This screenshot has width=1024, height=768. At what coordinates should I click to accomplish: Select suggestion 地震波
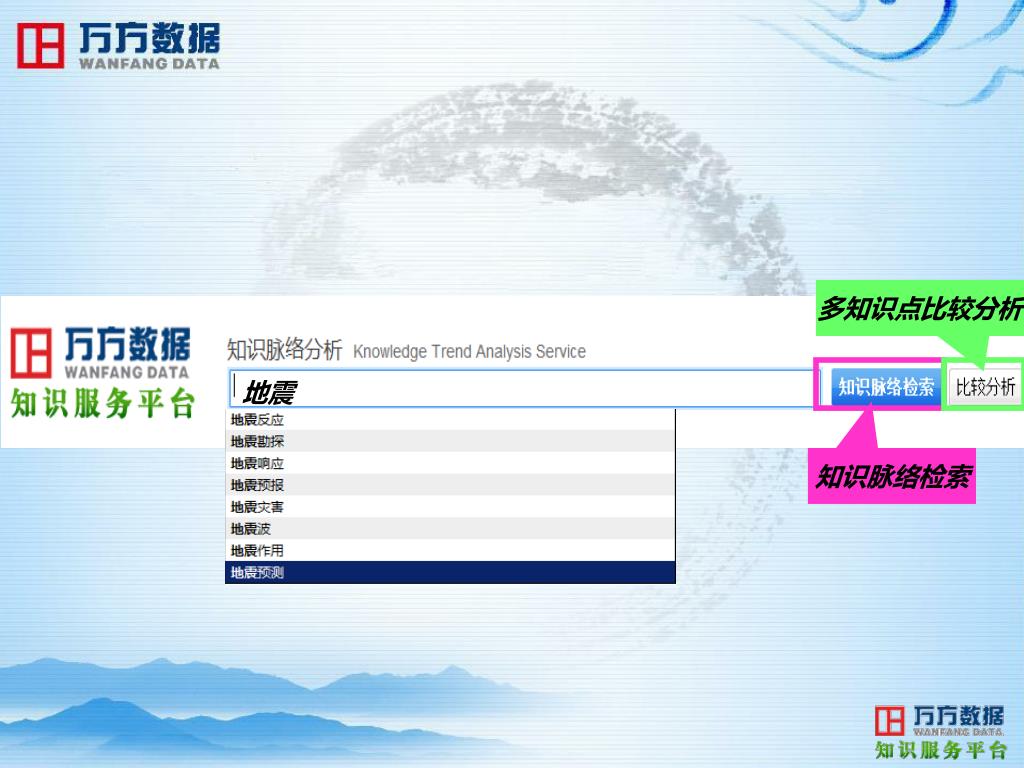(450, 528)
